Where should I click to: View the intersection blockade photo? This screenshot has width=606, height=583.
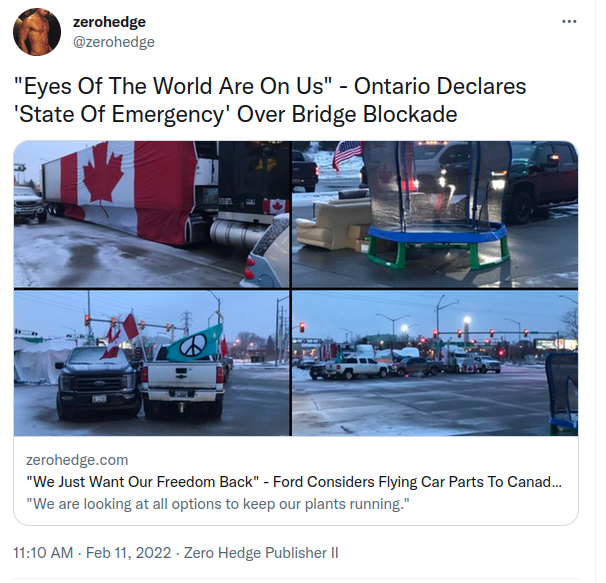(x=435, y=363)
